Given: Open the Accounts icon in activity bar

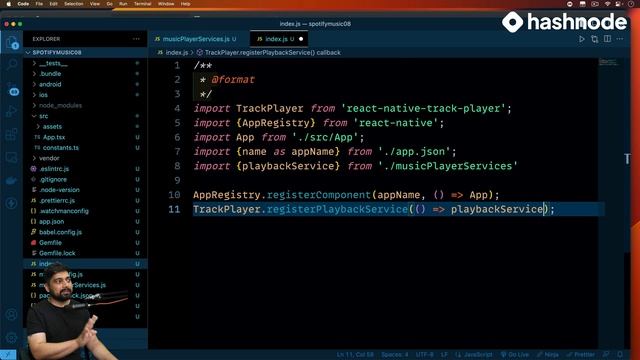Looking at the screenshot, I should point(11,314).
